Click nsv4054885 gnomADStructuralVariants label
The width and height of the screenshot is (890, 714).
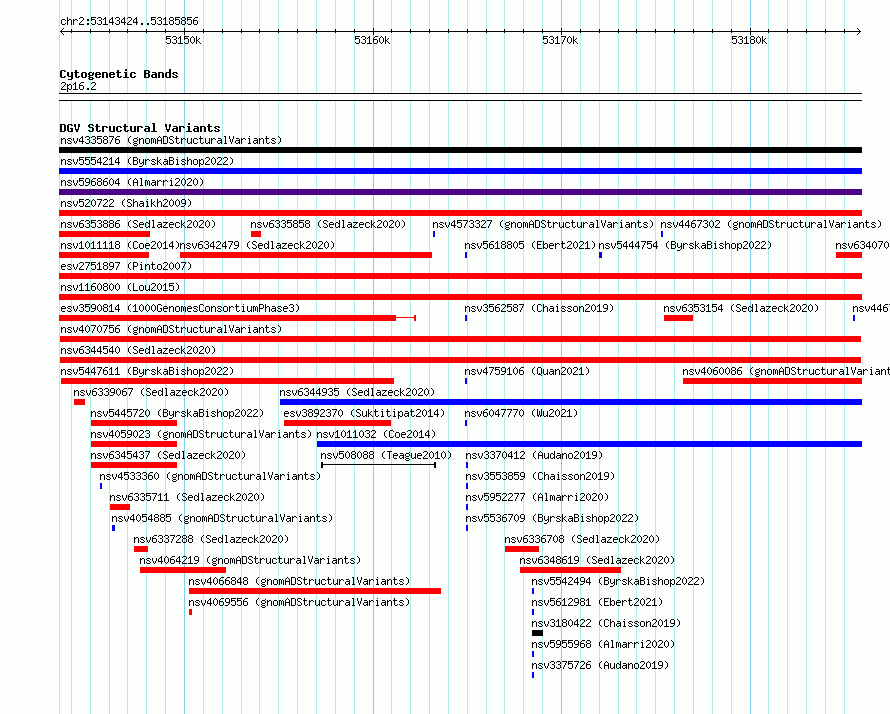point(222,518)
